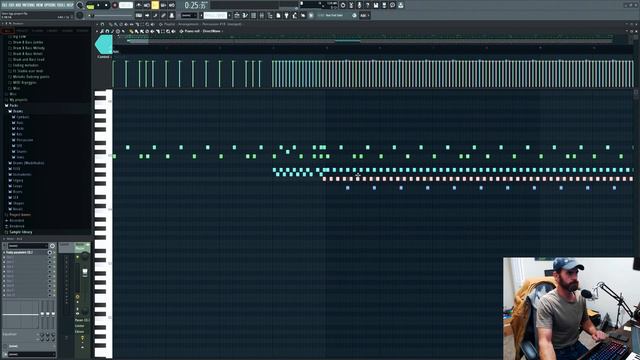
Task: Click the undo history icon in top toolbar
Action: click(343, 5)
